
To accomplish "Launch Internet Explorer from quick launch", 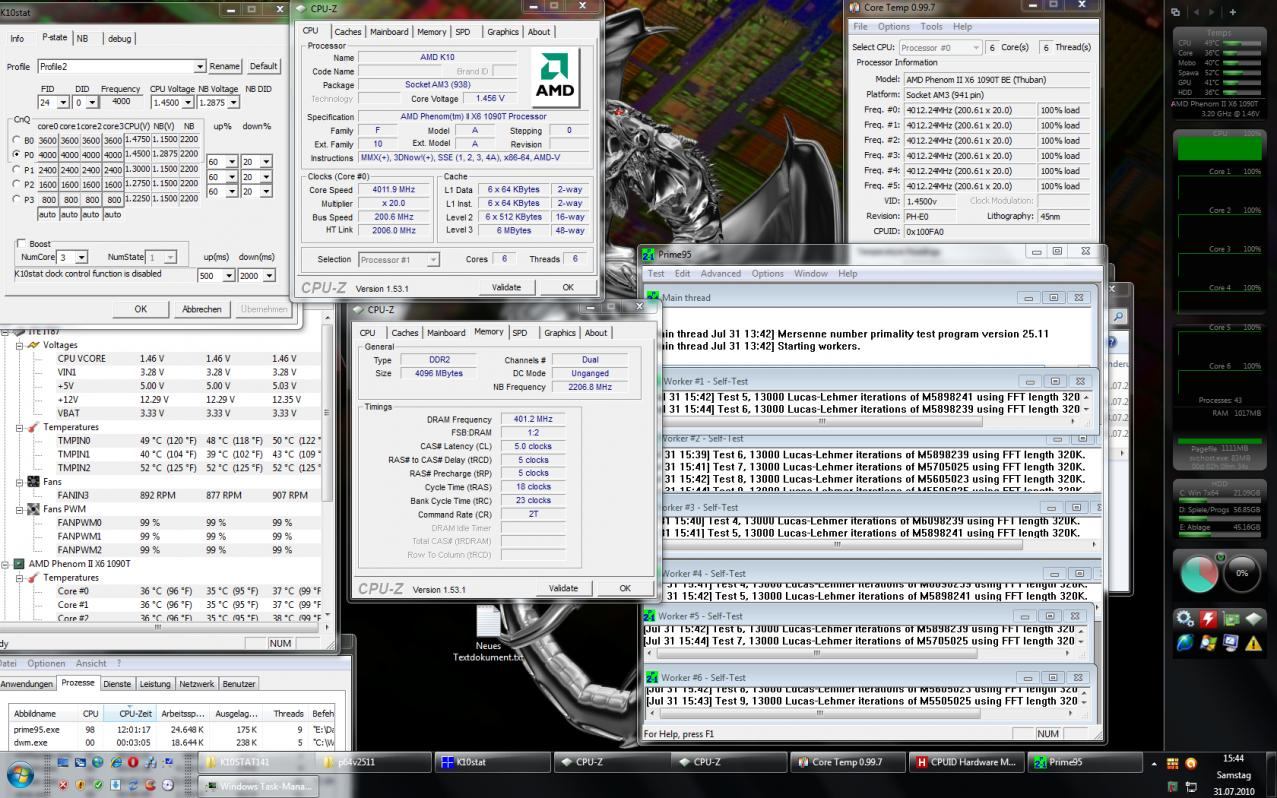I will click(115, 762).
